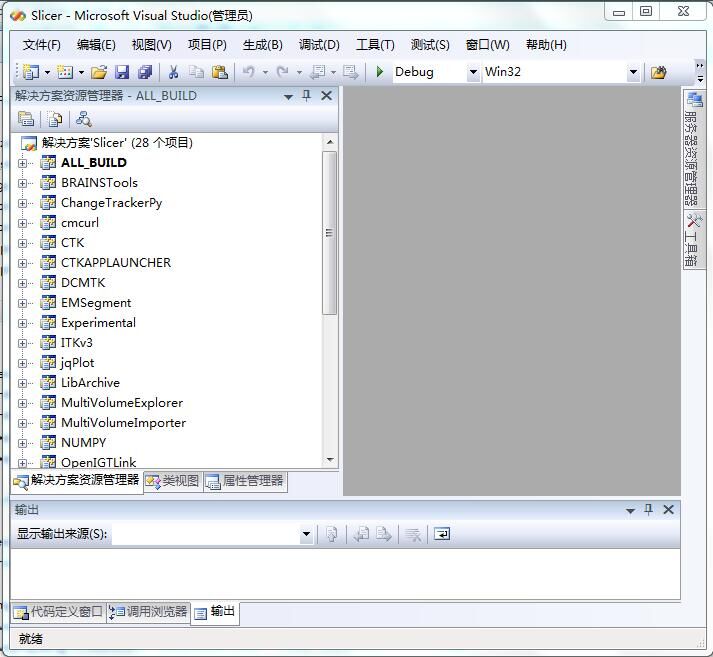Select the MultiVolumeExplorer project
The image size is (713, 657).
(122, 403)
